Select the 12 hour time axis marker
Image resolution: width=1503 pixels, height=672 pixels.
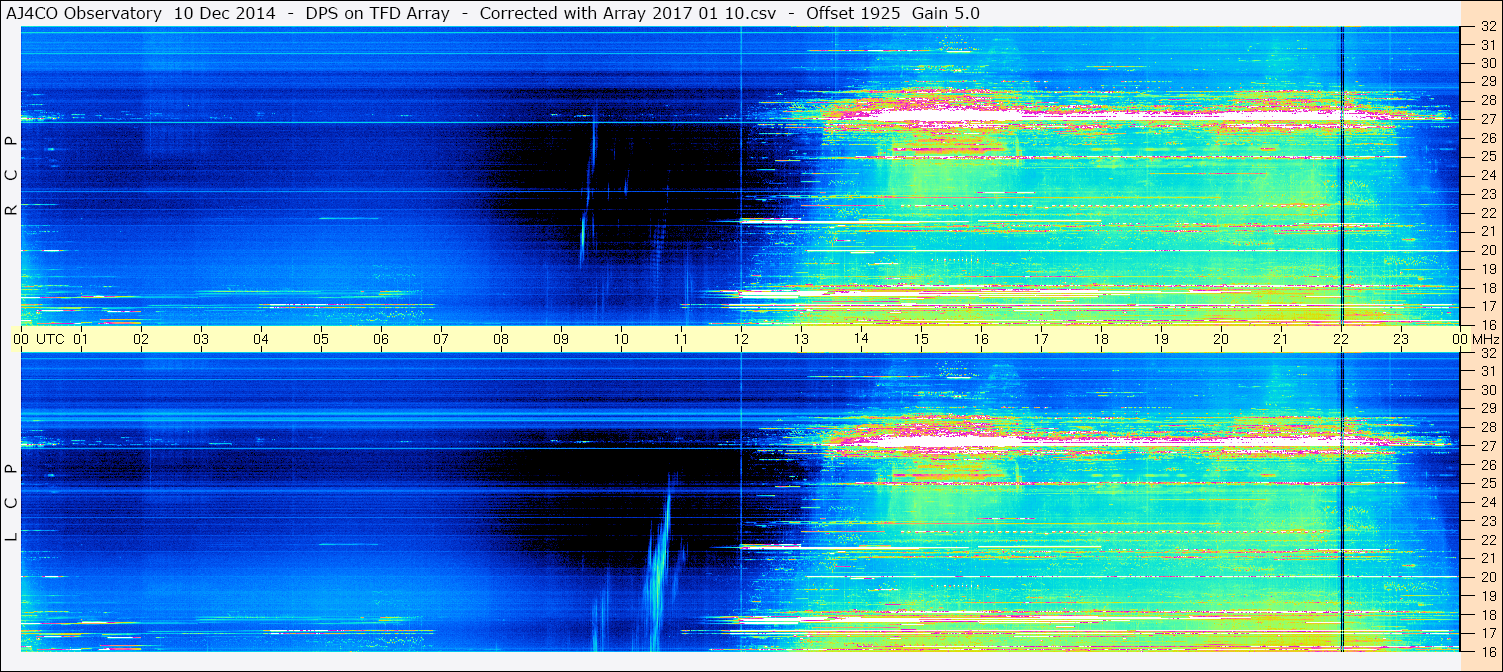point(741,339)
